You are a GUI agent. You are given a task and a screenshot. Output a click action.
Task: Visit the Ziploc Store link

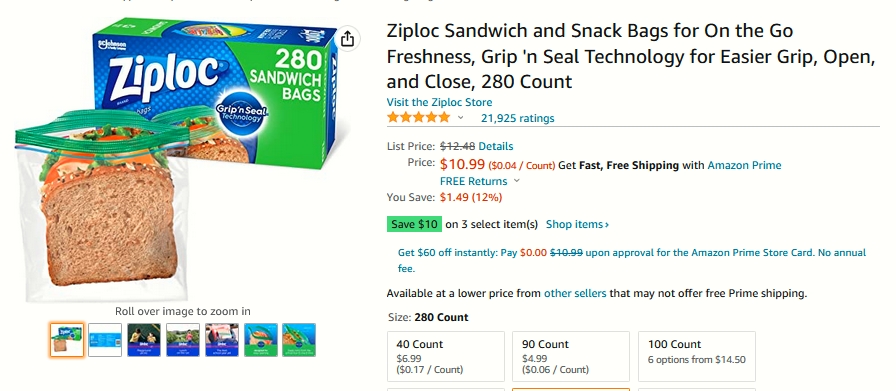tap(439, 102)
